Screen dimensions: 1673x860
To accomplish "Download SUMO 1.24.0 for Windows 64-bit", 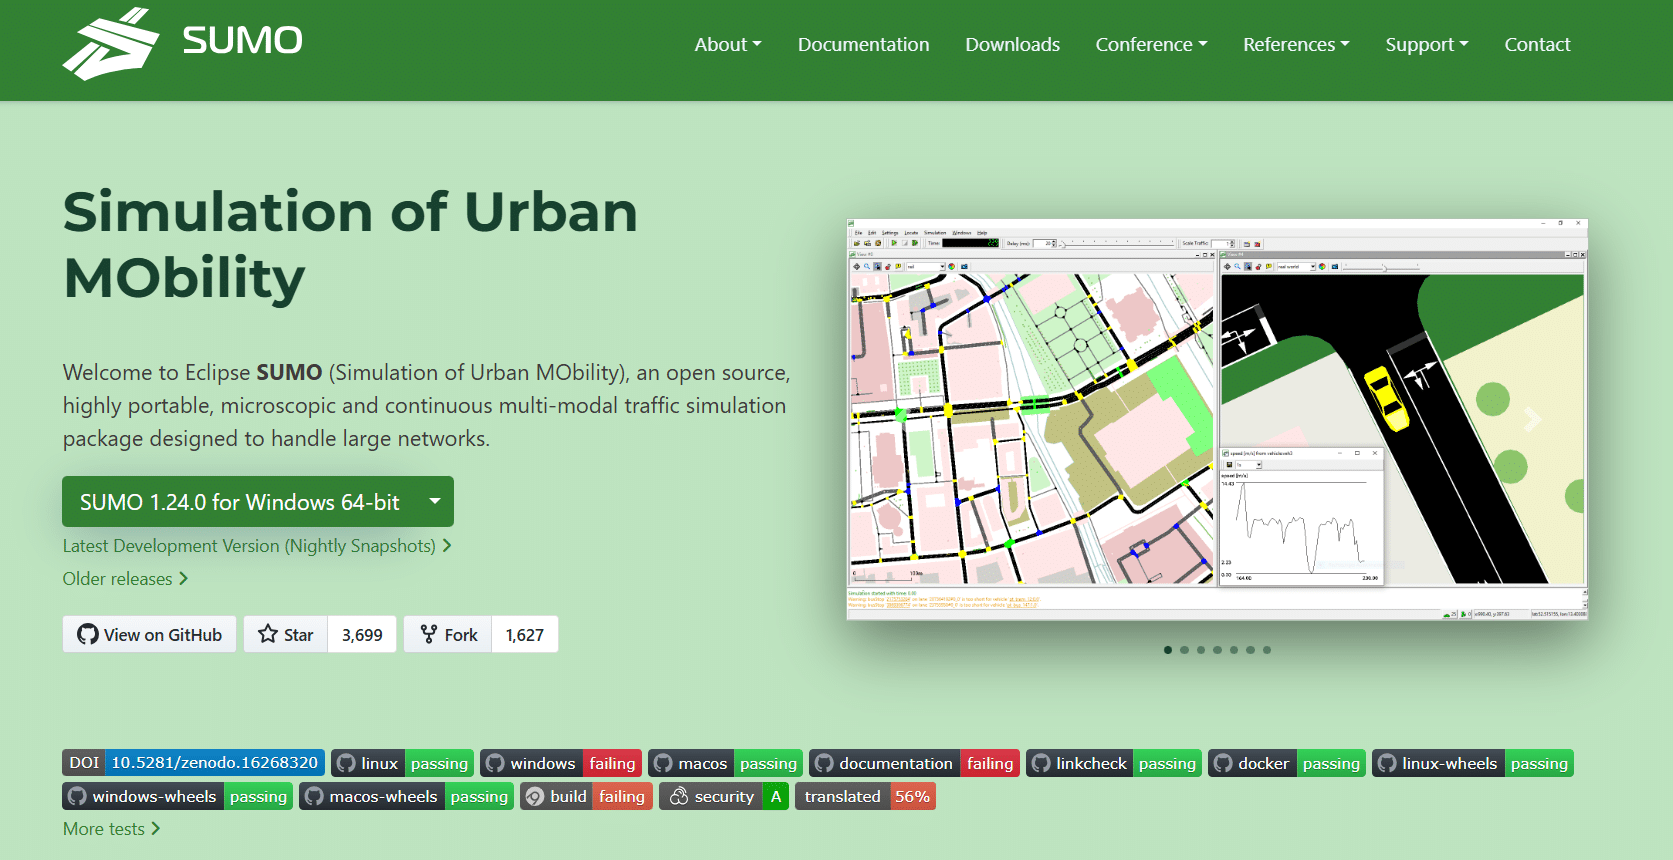I will click(240, 501).
